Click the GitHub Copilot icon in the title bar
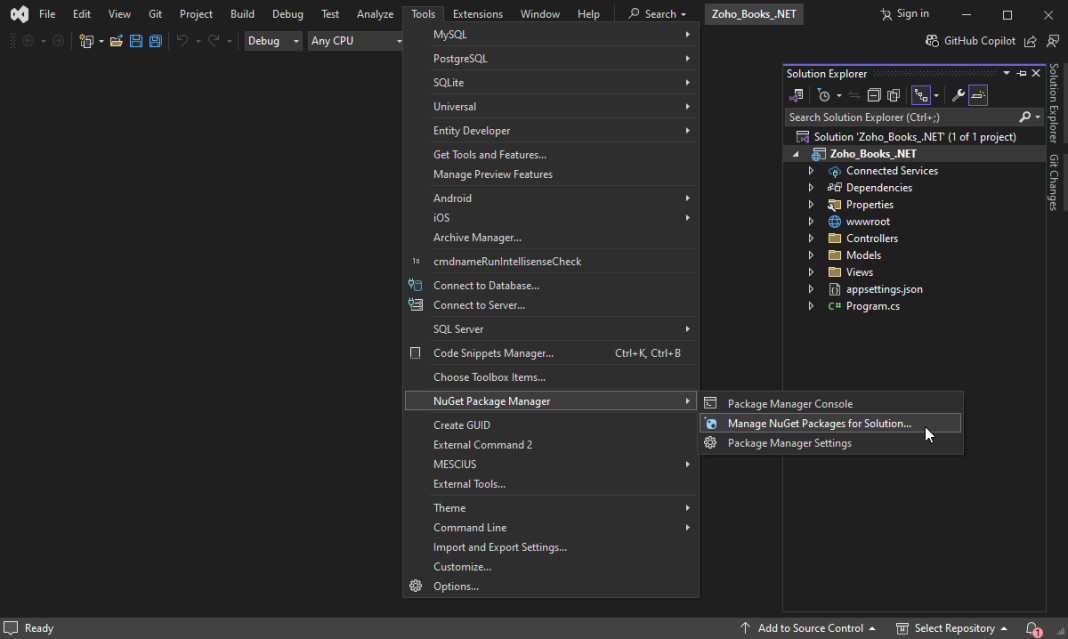The height and width of the screenshot is (639, 1068). [x=930, y=41]
